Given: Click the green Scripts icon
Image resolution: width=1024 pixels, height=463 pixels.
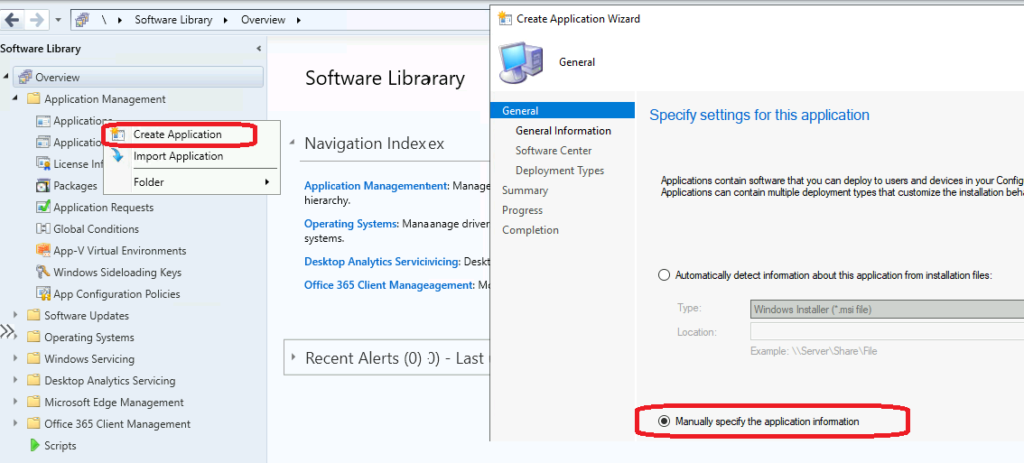Looking at the screenshot, I should point(35,445).
